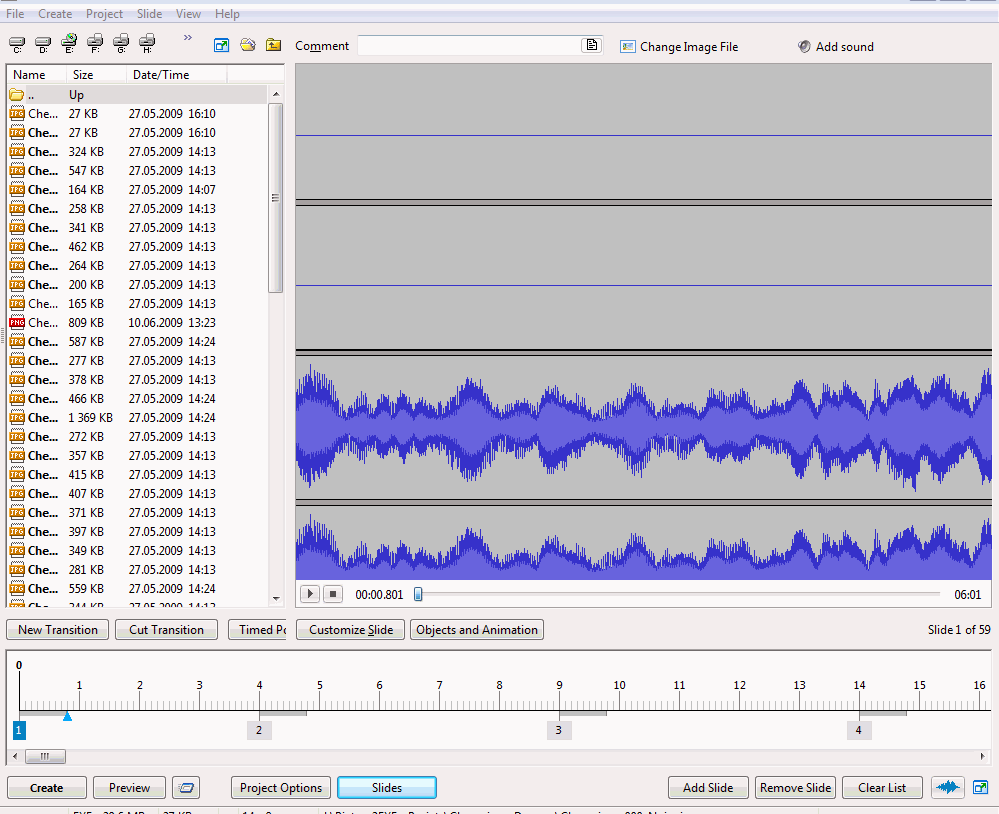Toggle the Slides view button
Screen dimensions: 999x814
click(387, 788)
